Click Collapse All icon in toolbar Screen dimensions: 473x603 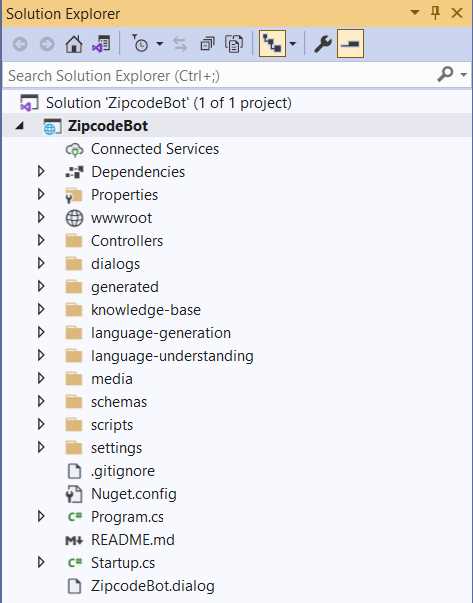click(207, 44)
